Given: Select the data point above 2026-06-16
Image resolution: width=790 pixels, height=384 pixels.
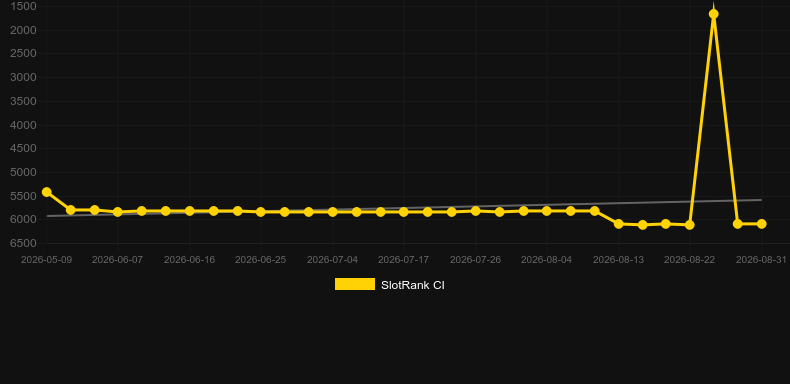Looking at the screenshot, I should [x=189, y=211].
